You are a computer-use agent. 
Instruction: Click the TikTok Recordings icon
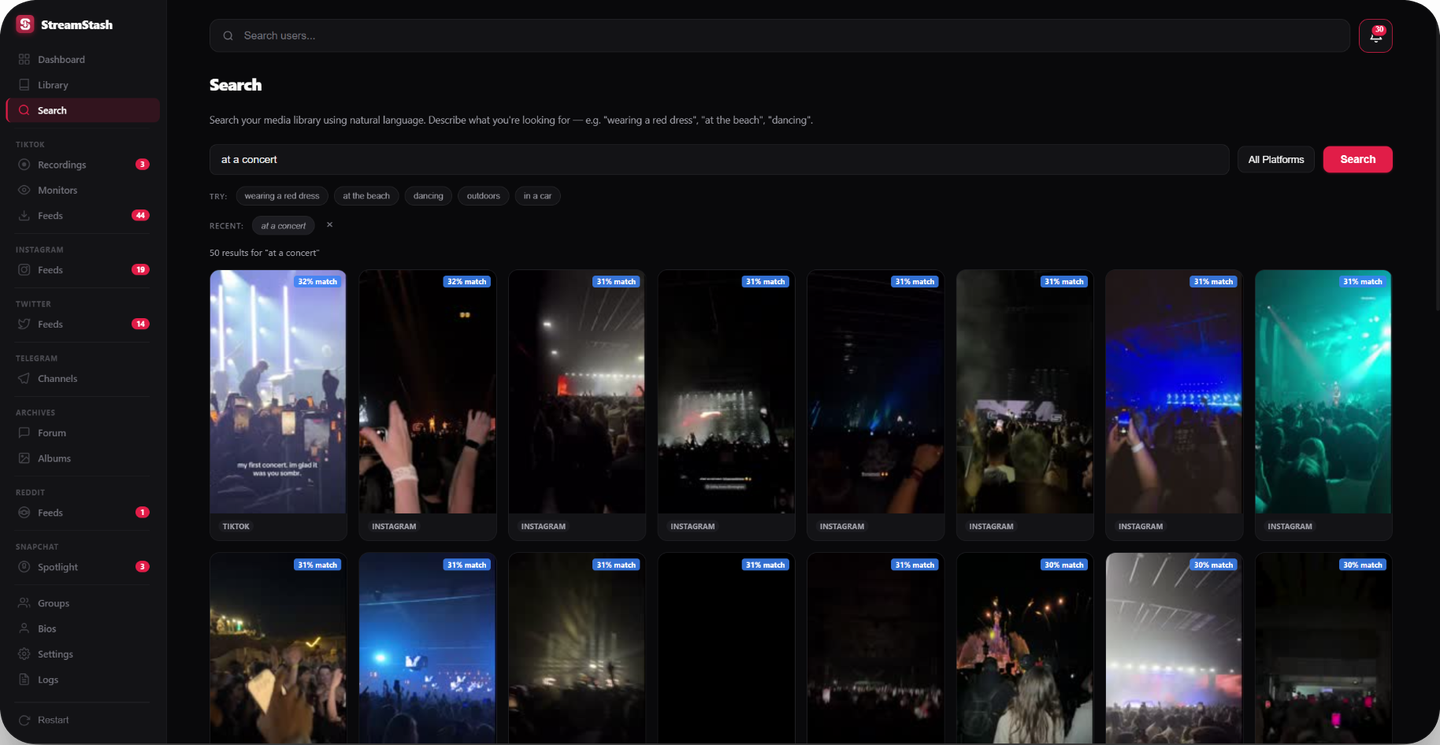24,164
